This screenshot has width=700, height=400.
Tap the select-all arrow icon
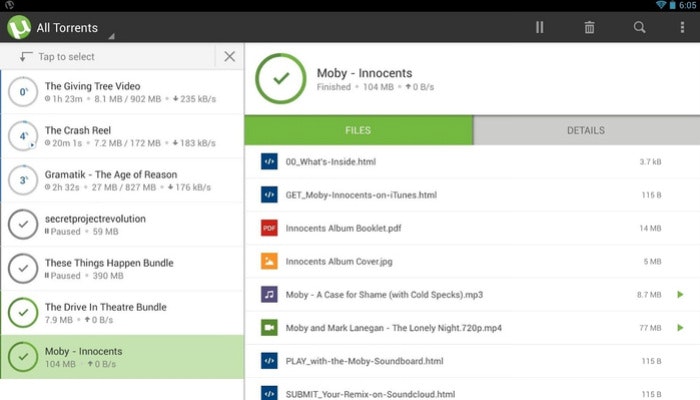[25, 57]
